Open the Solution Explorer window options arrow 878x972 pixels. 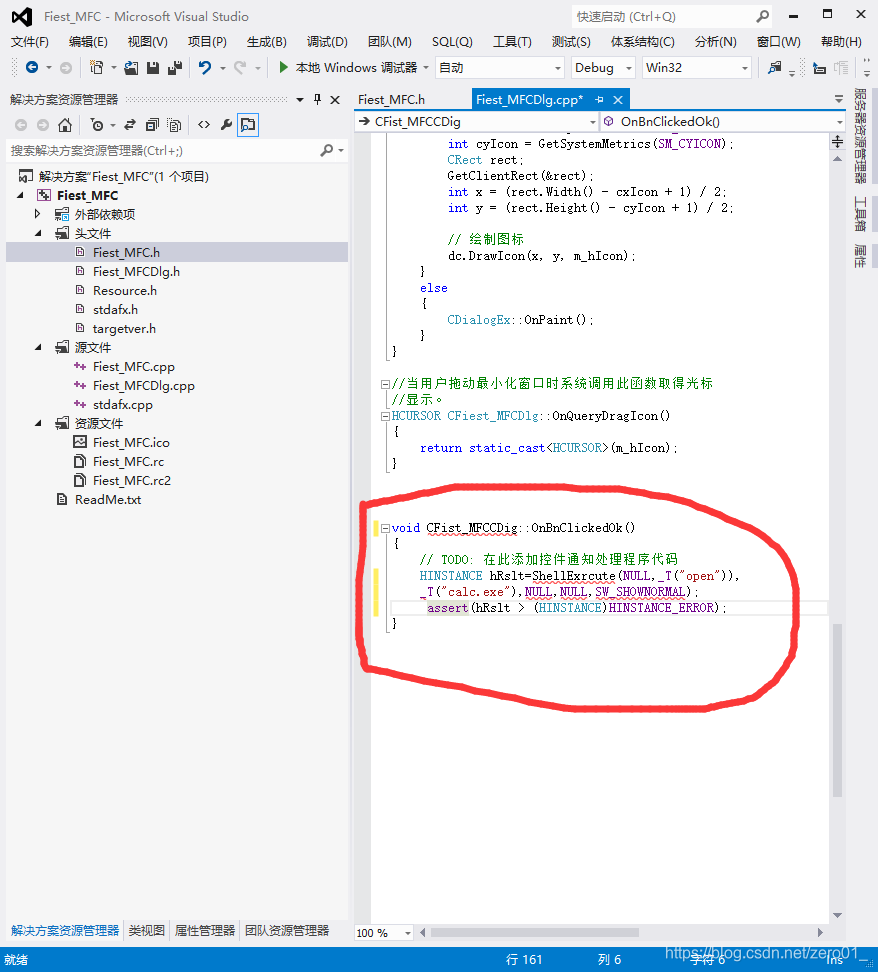pos(300,99)
